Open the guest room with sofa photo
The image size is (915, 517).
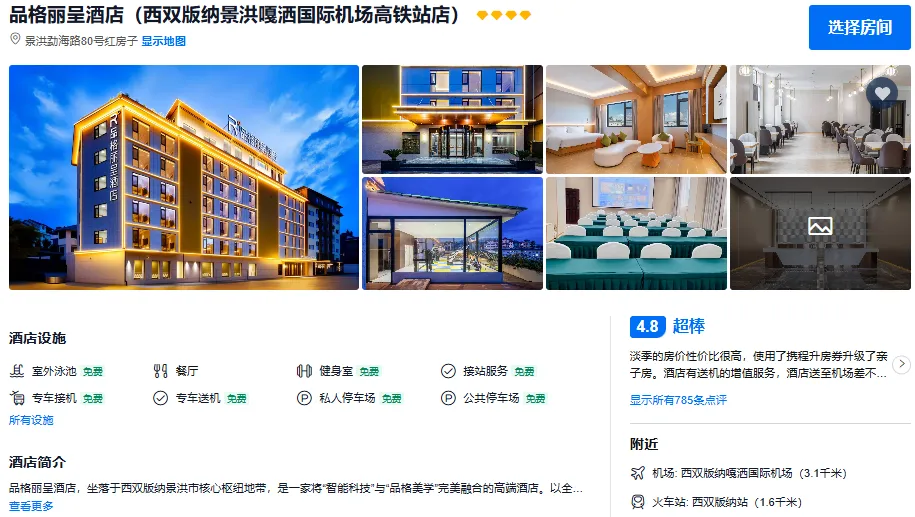637,120
